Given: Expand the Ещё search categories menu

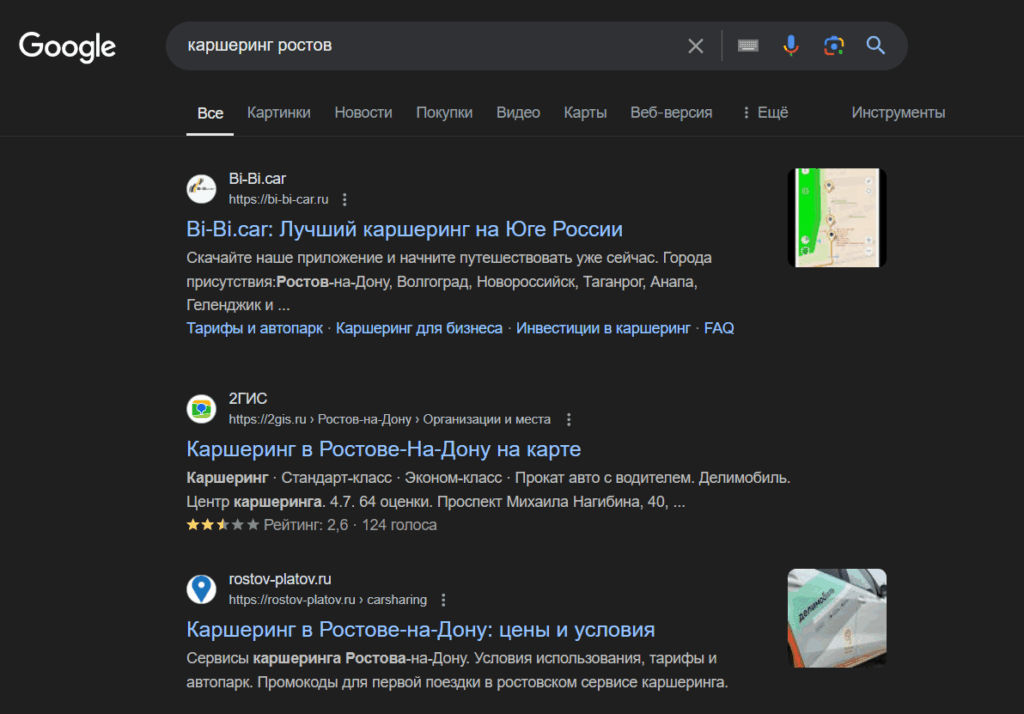Looking at the screenshot, I should point(769,112).
